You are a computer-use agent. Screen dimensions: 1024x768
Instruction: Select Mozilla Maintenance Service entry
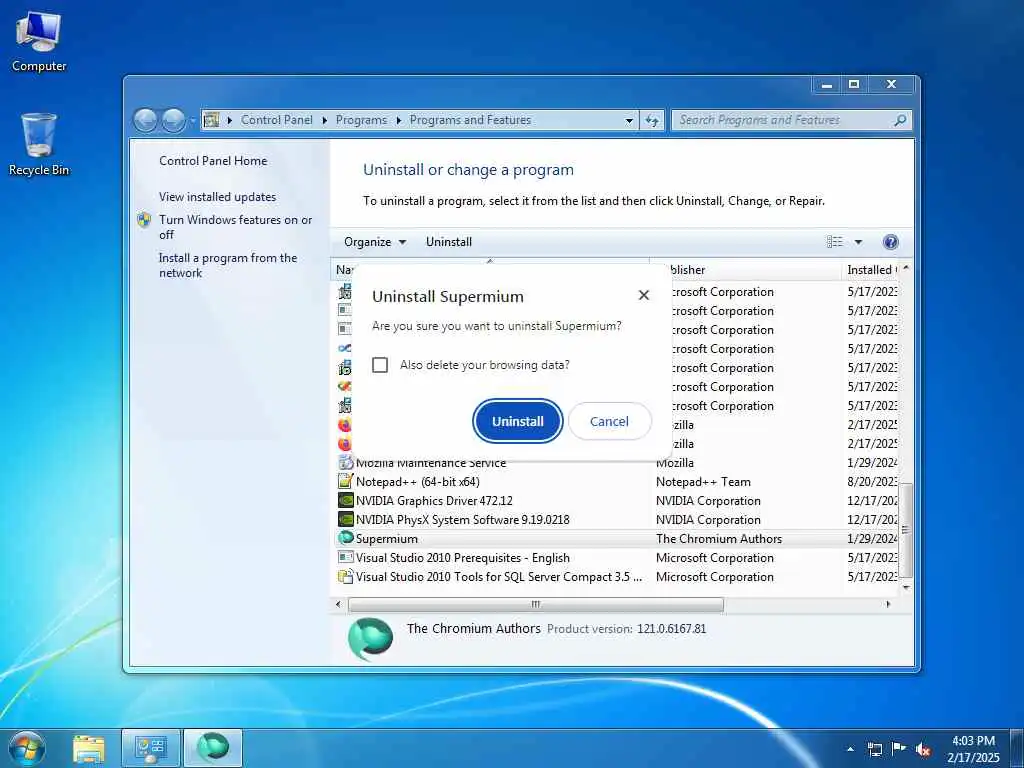431,463
